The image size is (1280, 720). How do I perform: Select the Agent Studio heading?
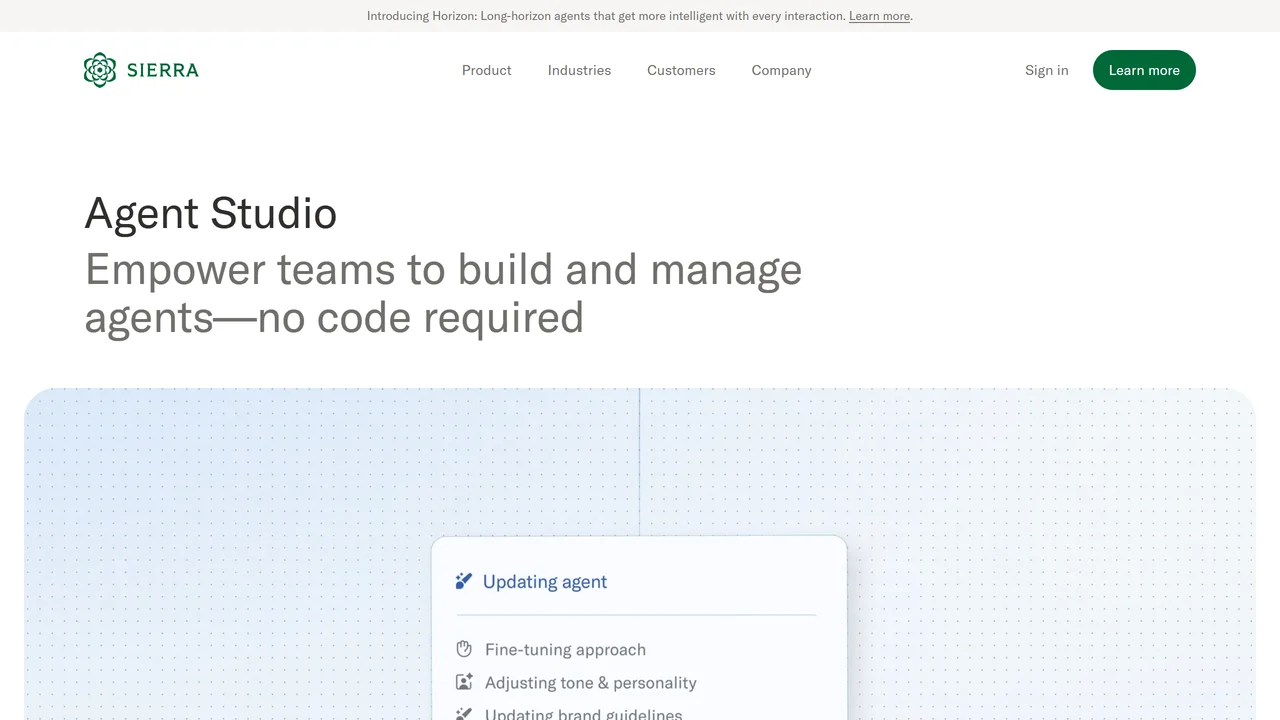[211, 213]
